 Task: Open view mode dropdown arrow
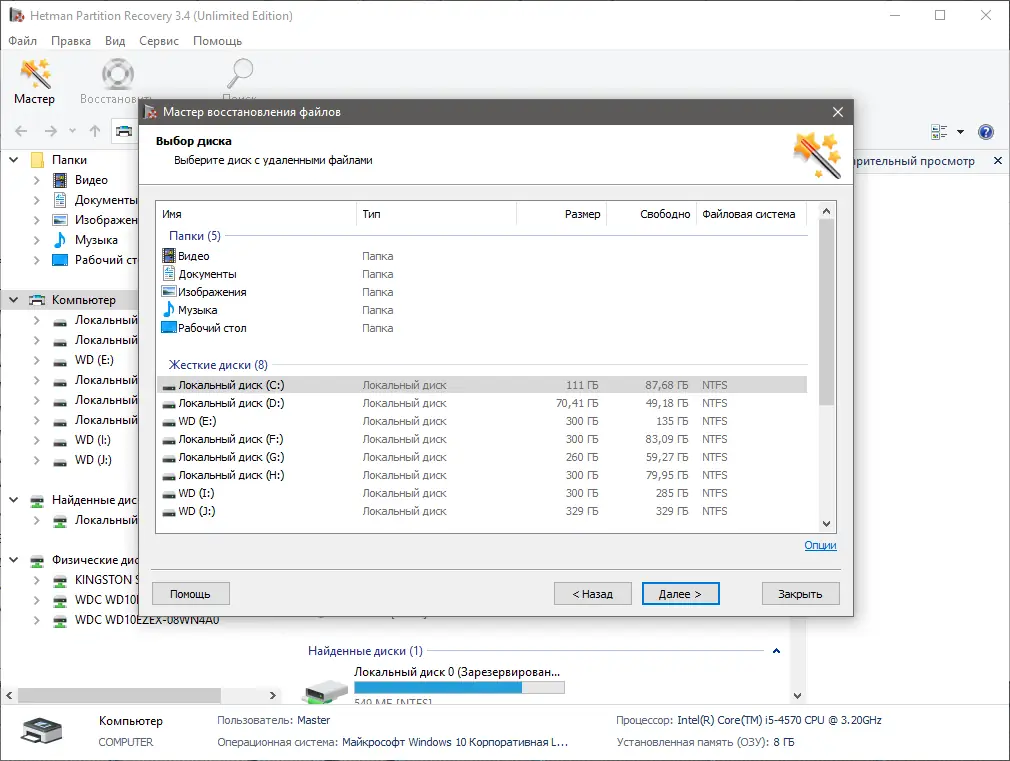click(960, 132)
